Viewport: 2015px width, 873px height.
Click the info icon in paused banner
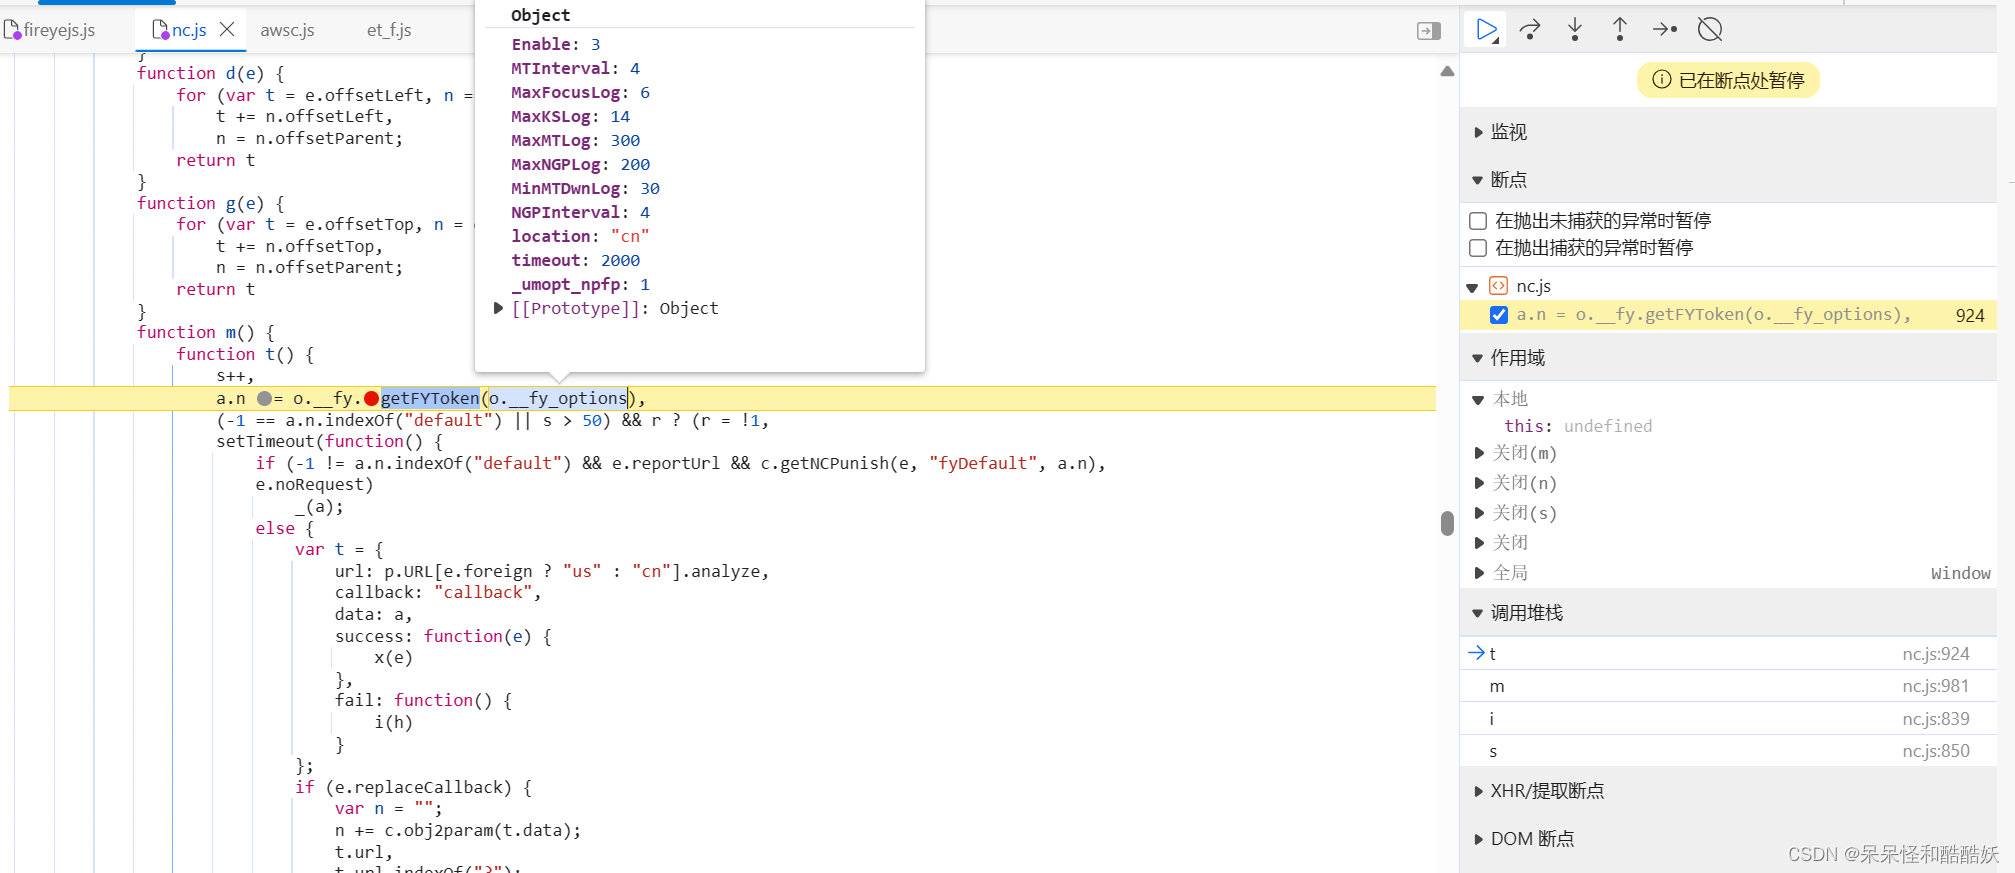point(1661,80)
